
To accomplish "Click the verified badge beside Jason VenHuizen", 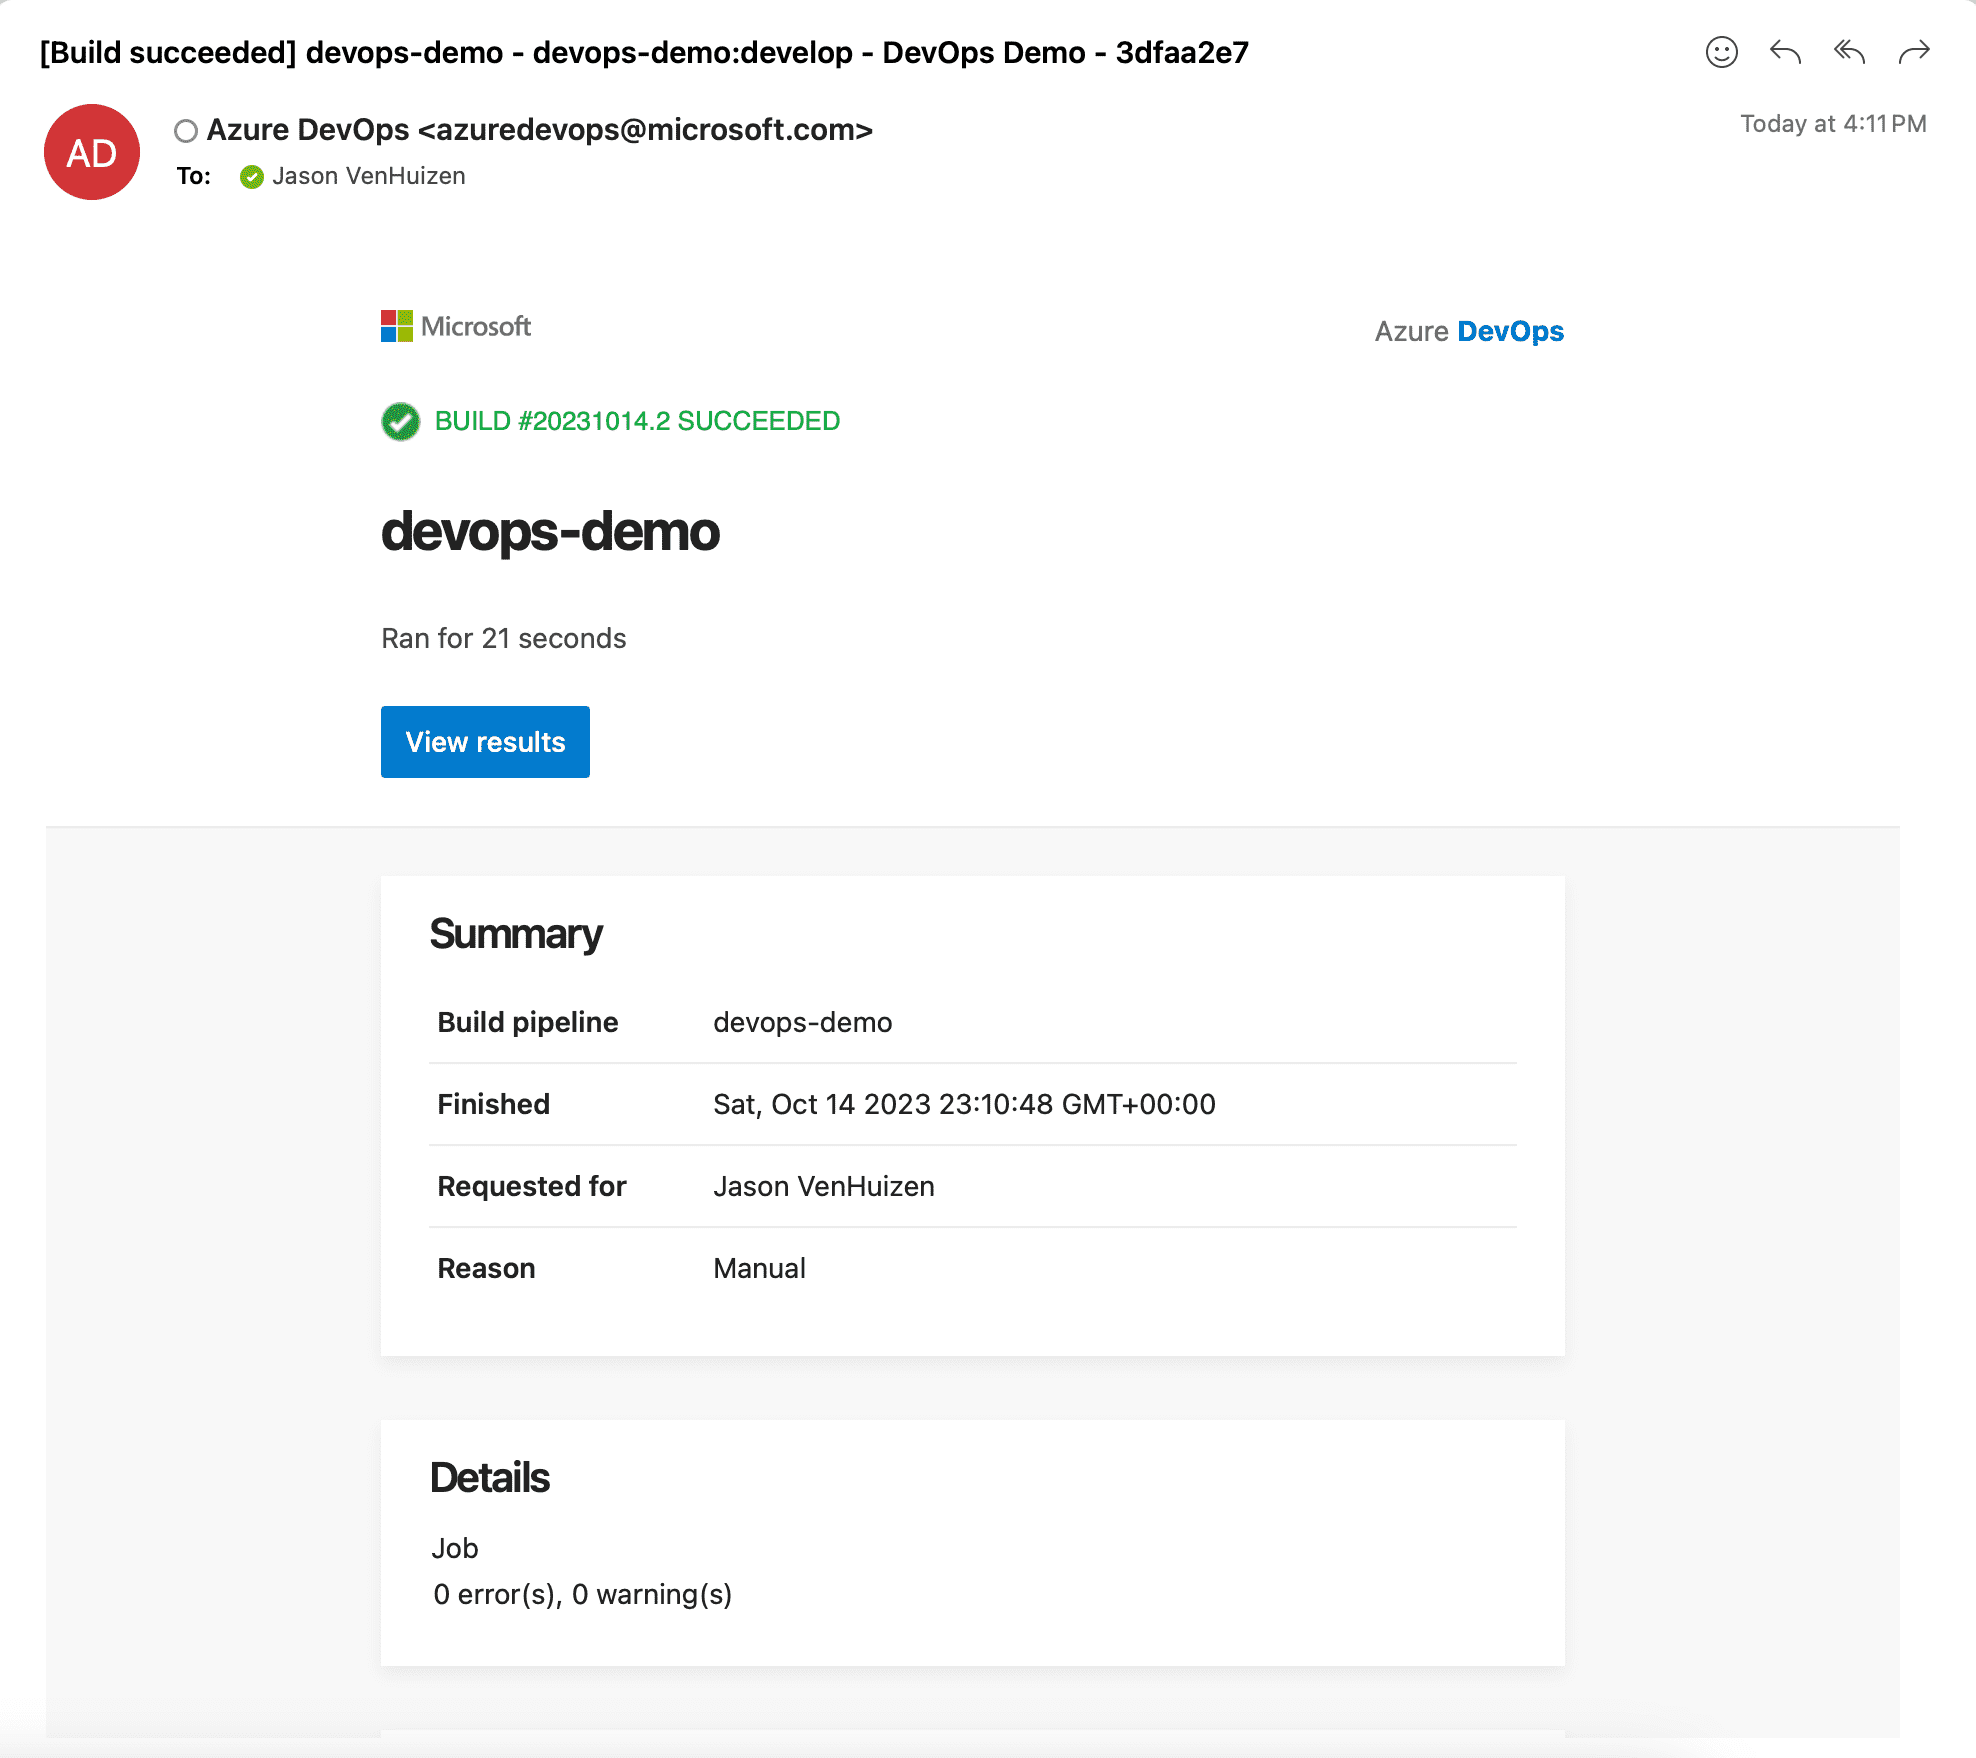I will click(x=251, y=177).
